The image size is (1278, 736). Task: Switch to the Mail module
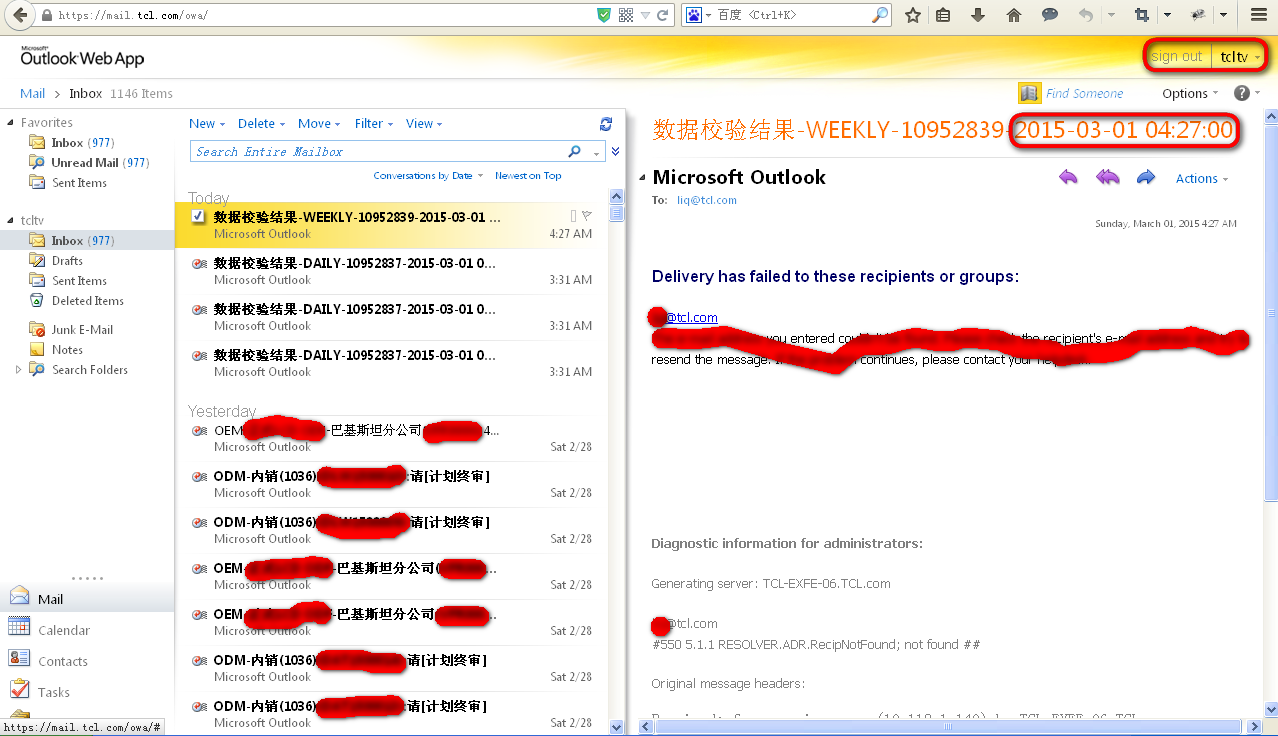(x=87, y=599)
